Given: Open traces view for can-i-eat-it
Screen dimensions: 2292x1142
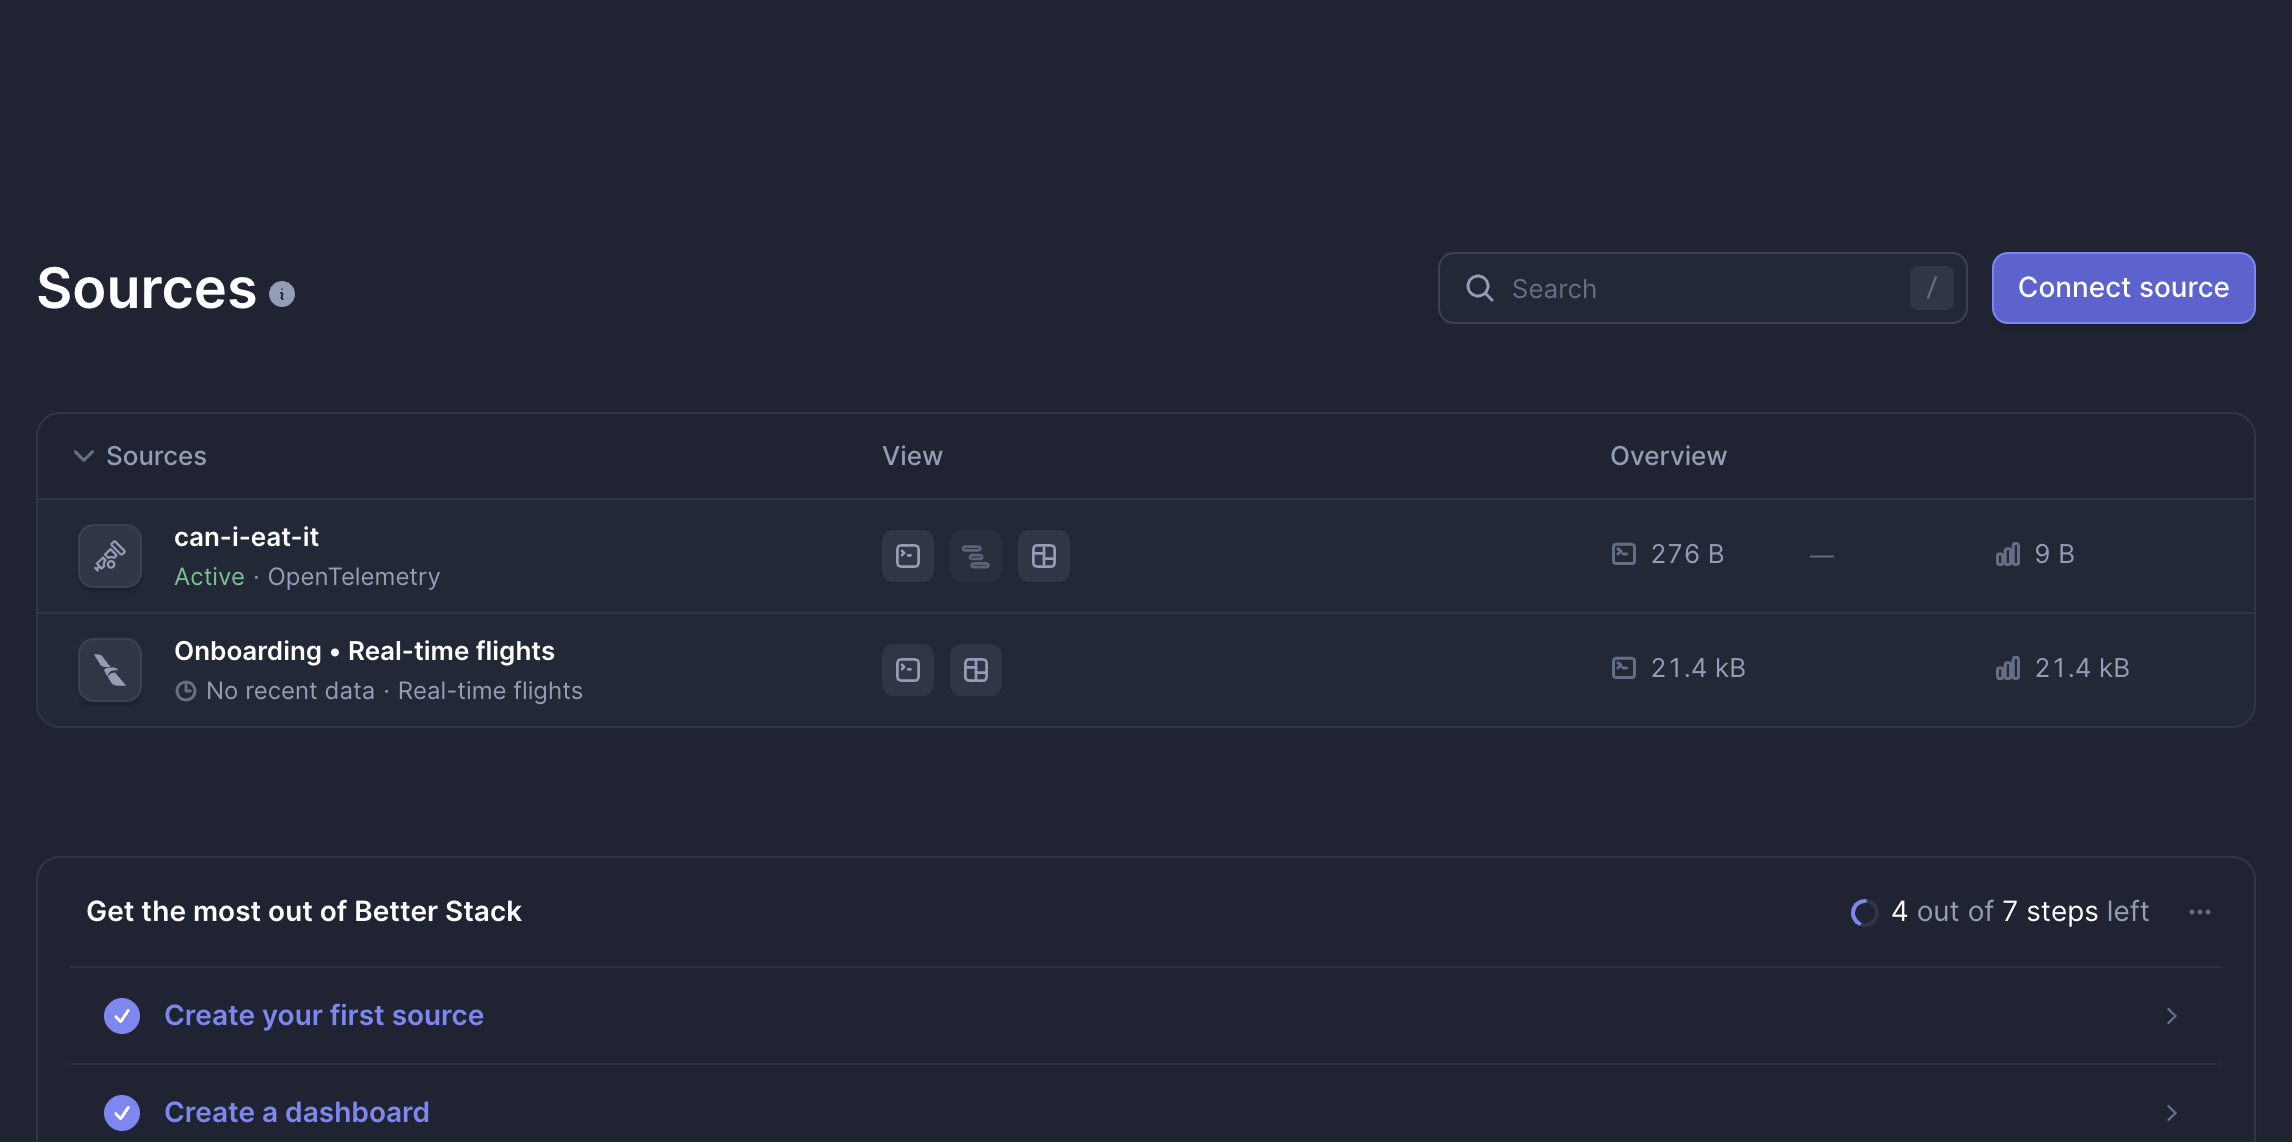Looking at the screenshot, I should tap(976, 556).
